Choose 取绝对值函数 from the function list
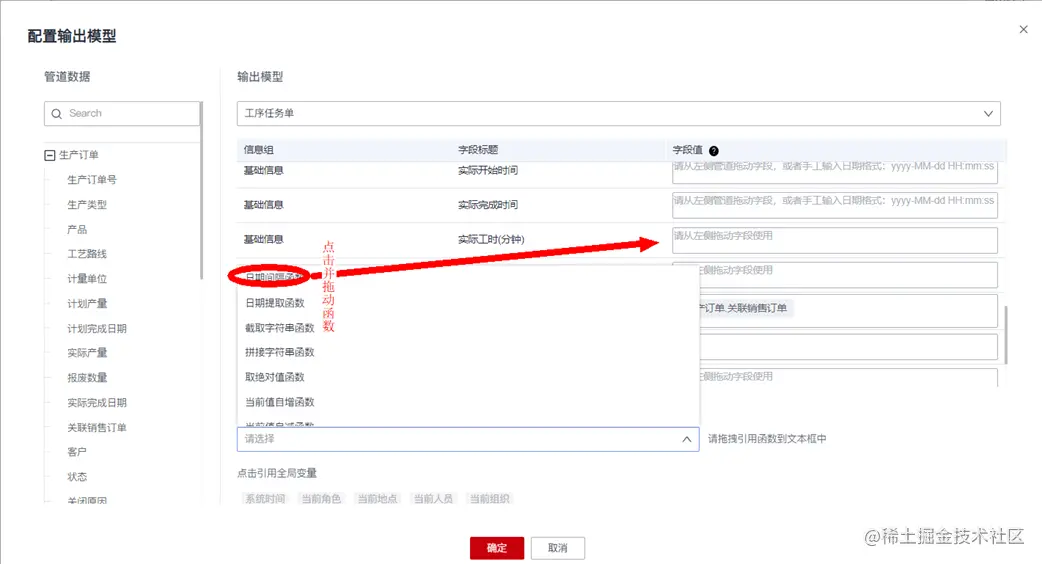This screenshot has height=564, width=1042. click(275, 377)
